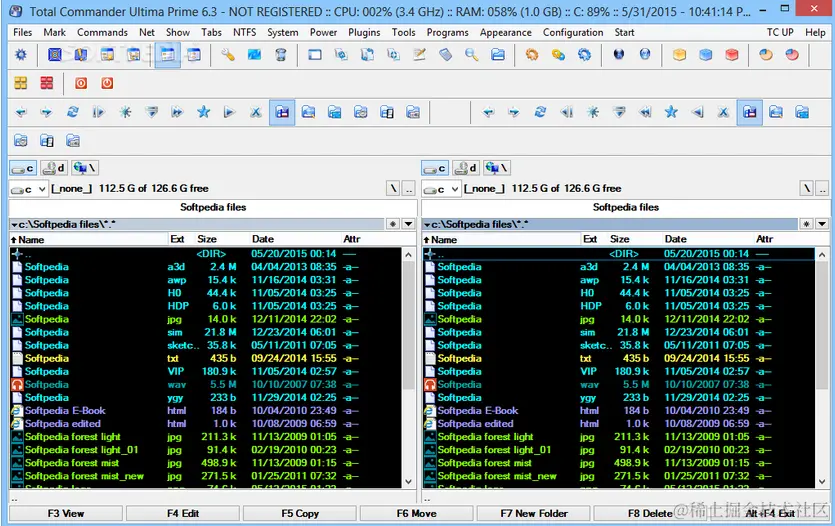Open the left panel drive dropdown
The height and width of the screenshot is (526, 835).
(x=28, y=189)
